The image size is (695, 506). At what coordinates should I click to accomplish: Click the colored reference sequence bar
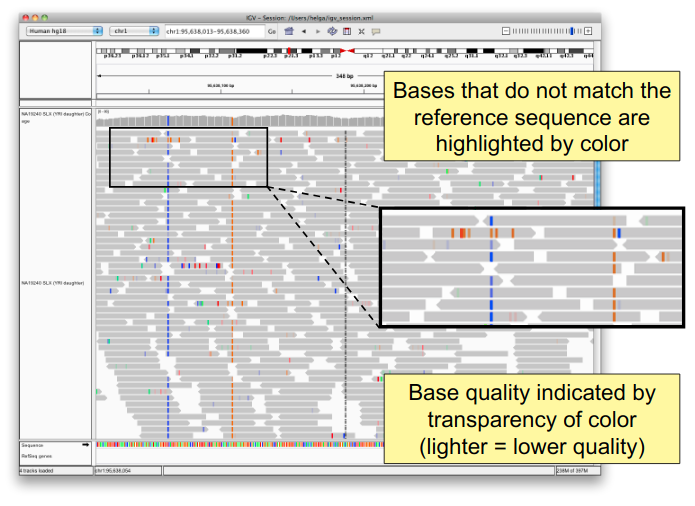(239, 444)
